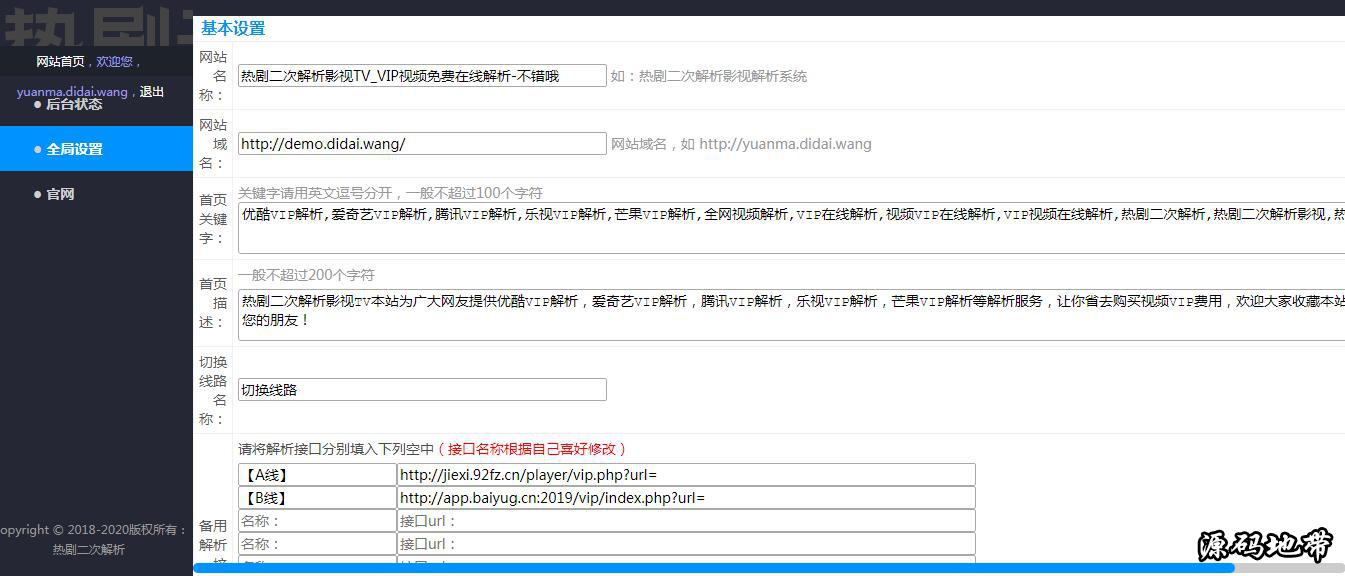Click the horizontal scrollbar at bottom
The height and width of the screenshot is (576, 1345).
(713, 568)
